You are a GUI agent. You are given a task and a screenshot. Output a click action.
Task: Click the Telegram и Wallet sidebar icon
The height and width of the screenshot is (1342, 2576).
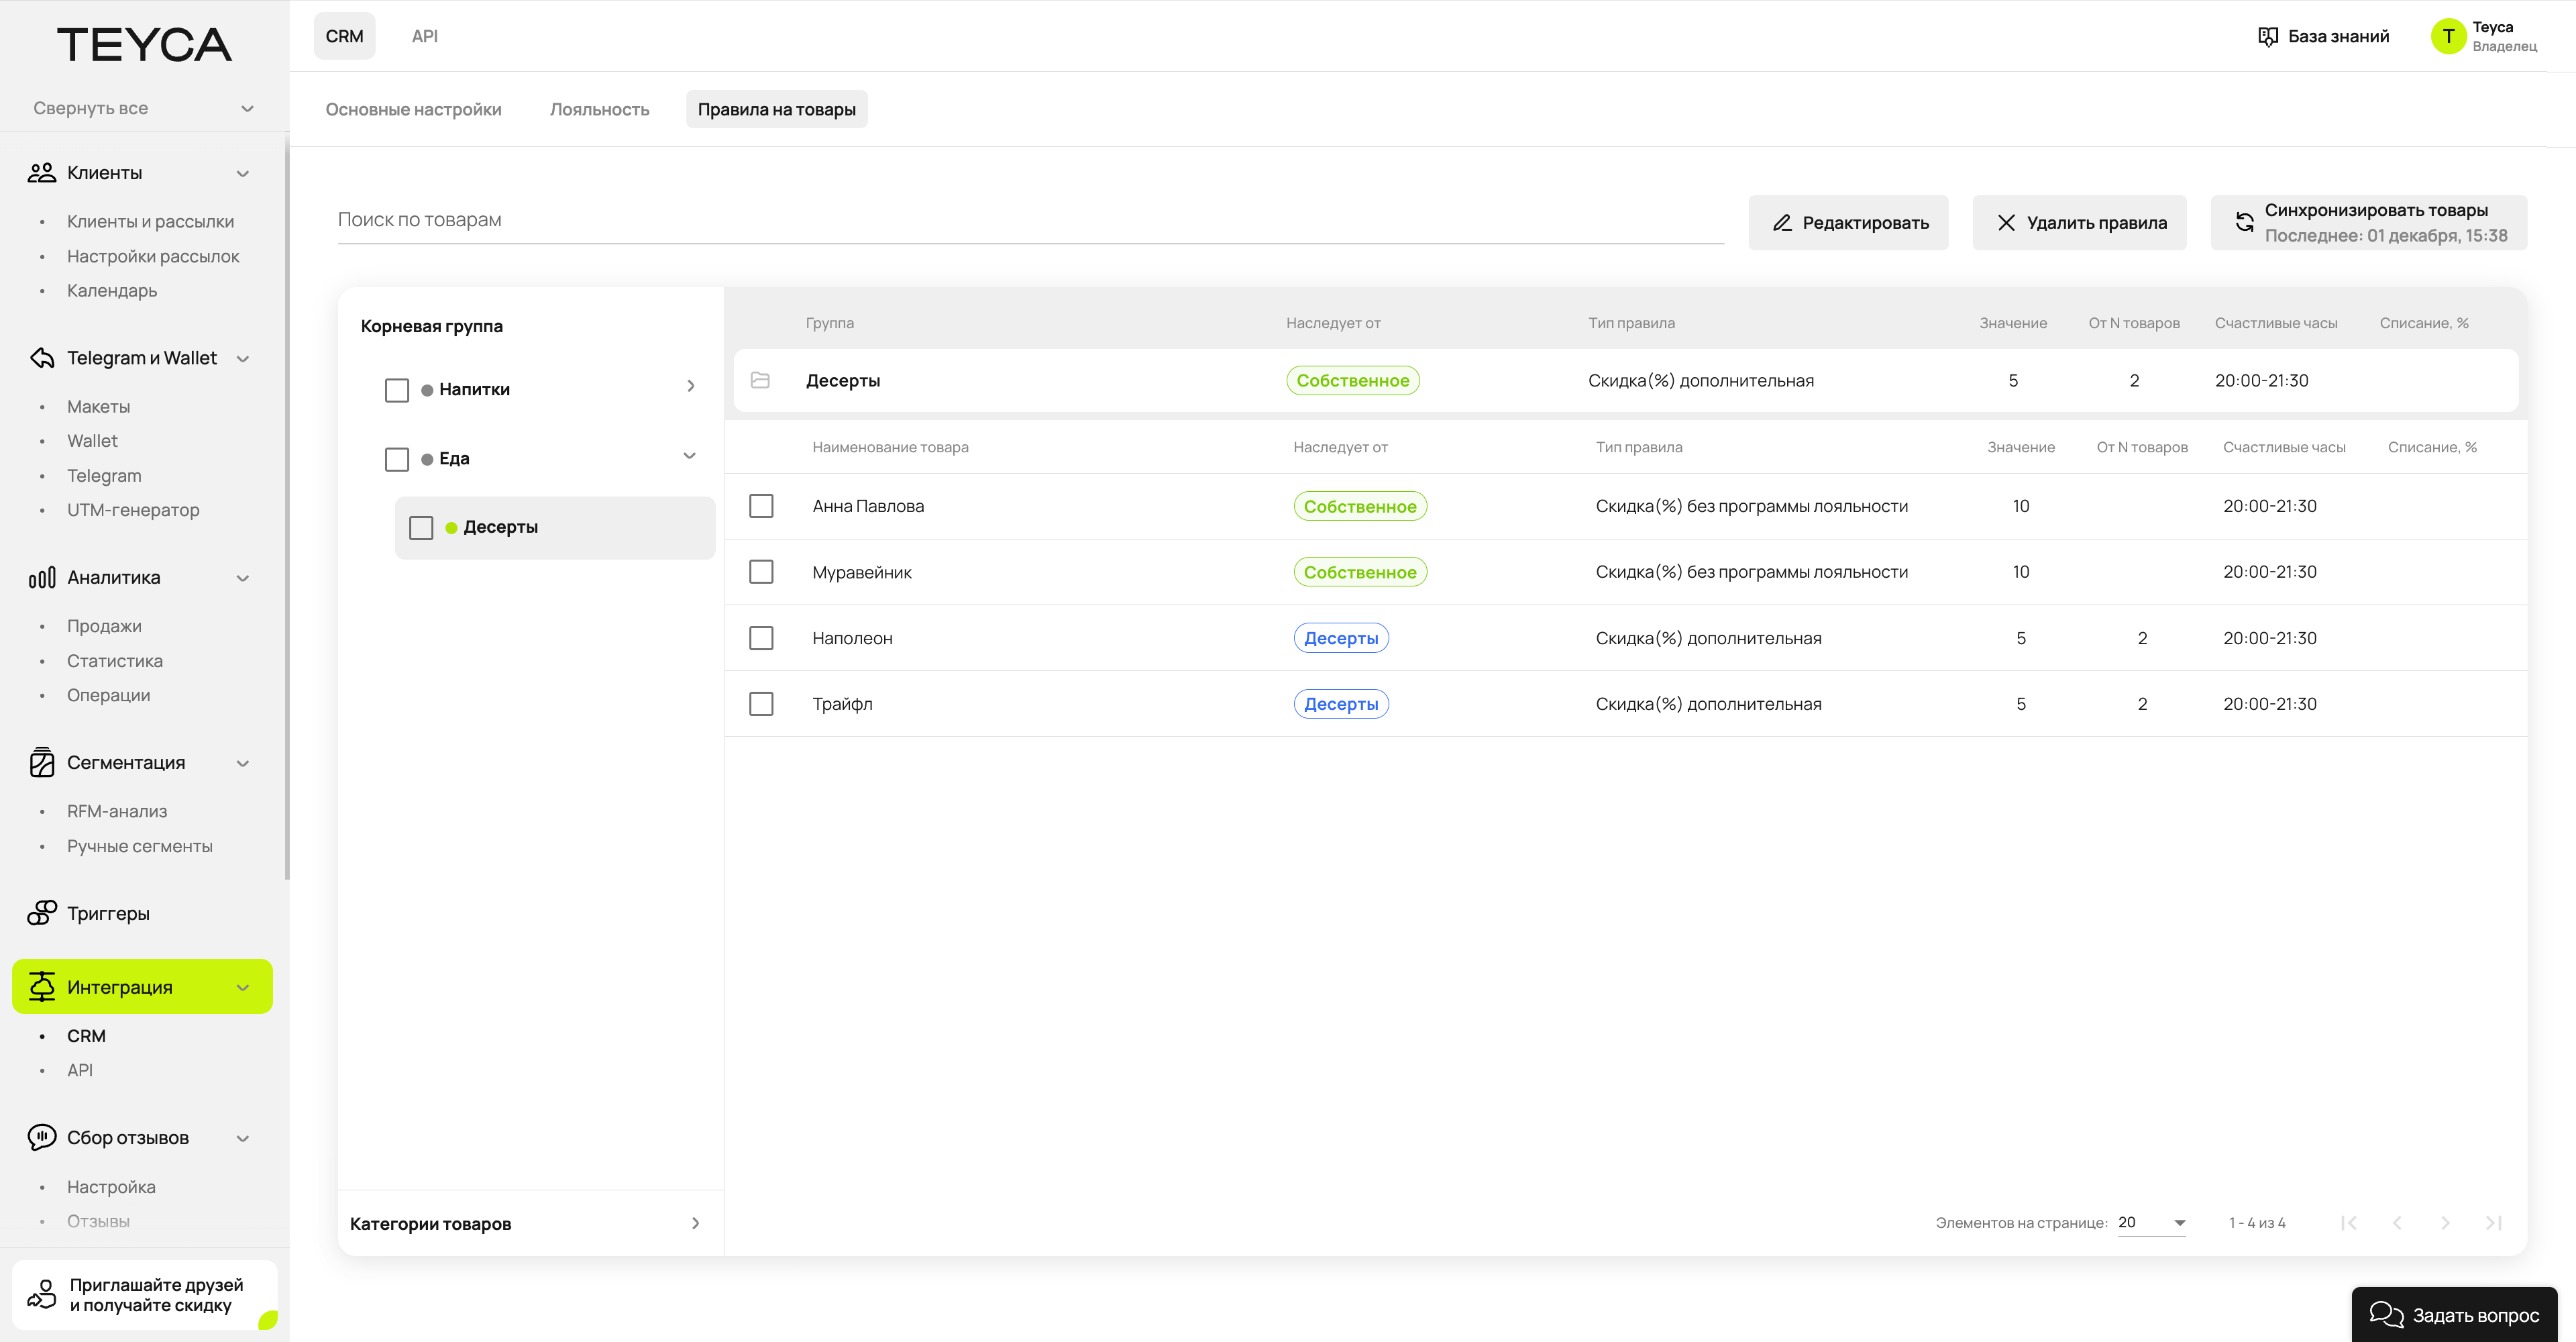[x=41, y=358]
